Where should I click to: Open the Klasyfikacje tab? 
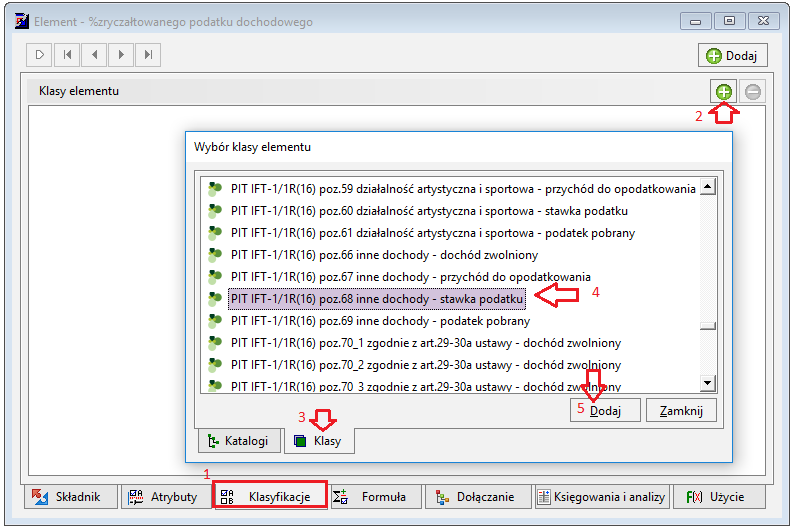tap(270, 497)
